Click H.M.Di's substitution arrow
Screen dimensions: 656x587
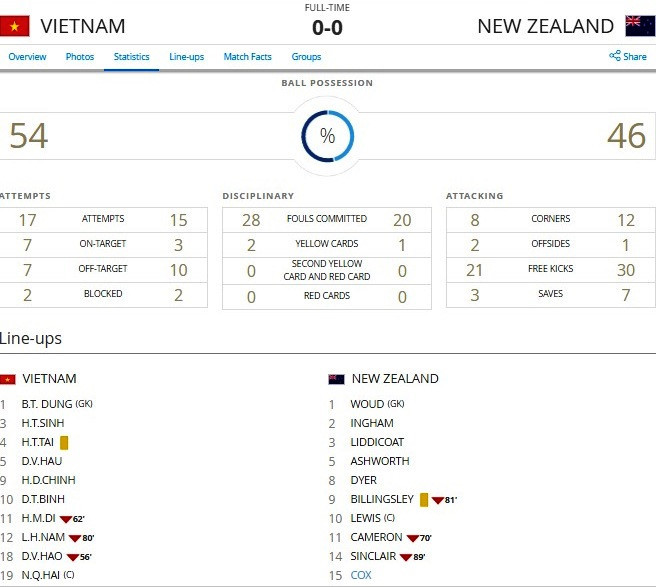click(x=65, y=518)
